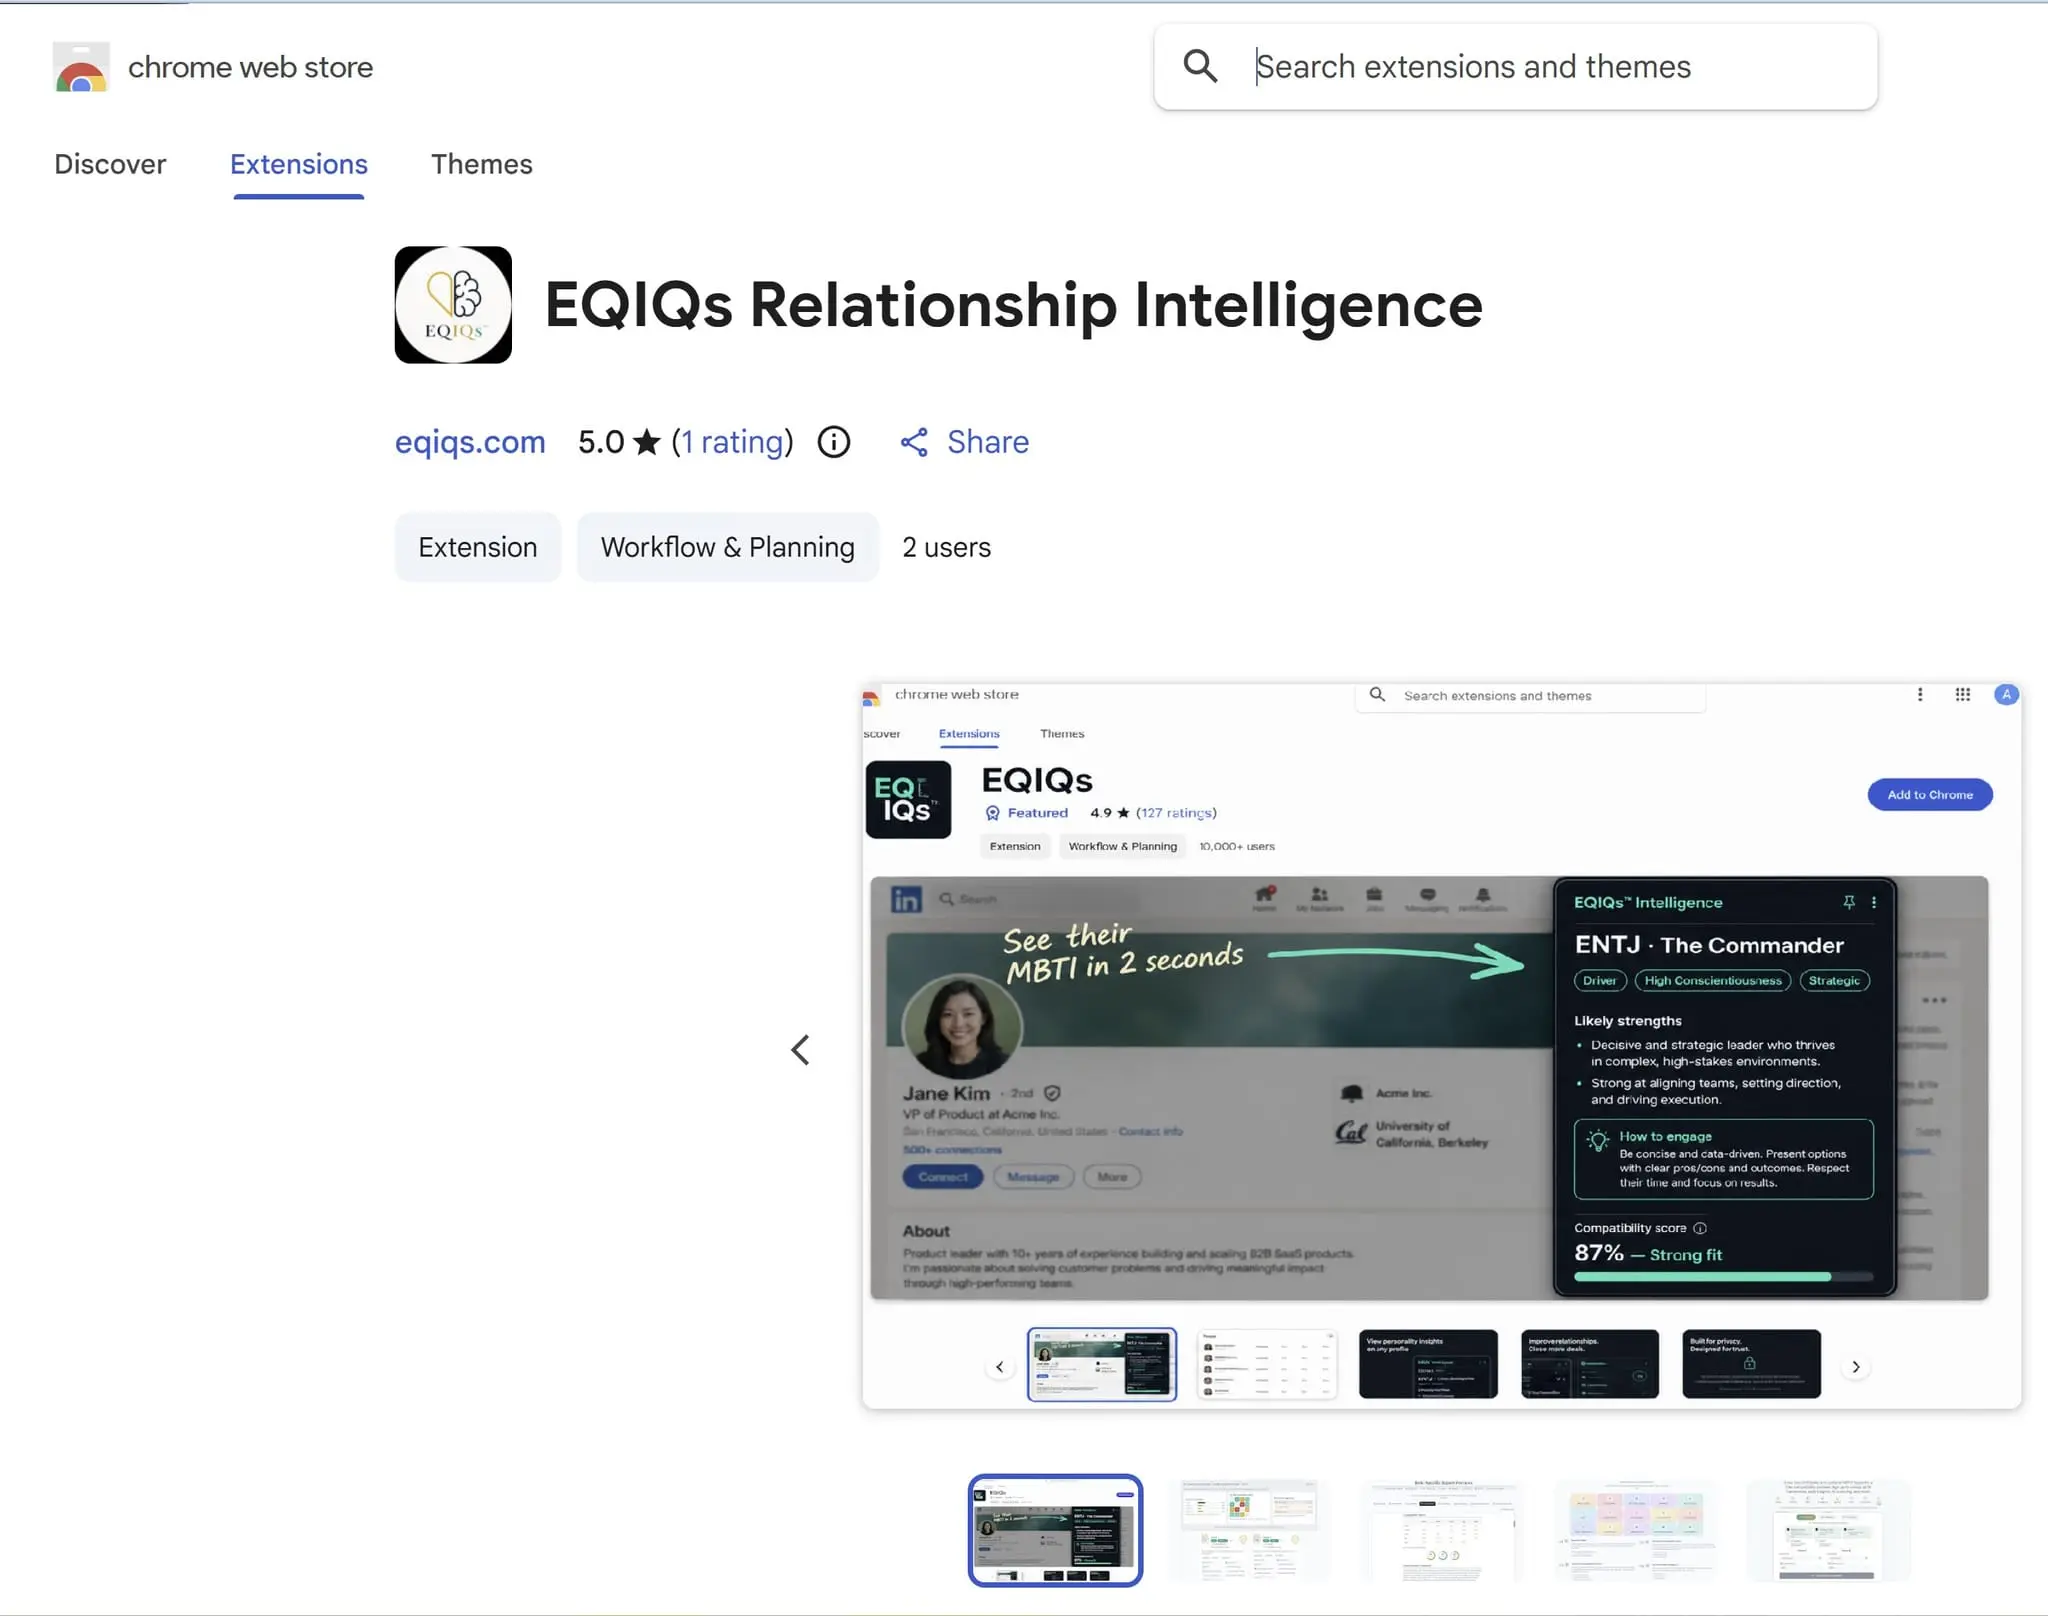Open the Discover tab

110,164
